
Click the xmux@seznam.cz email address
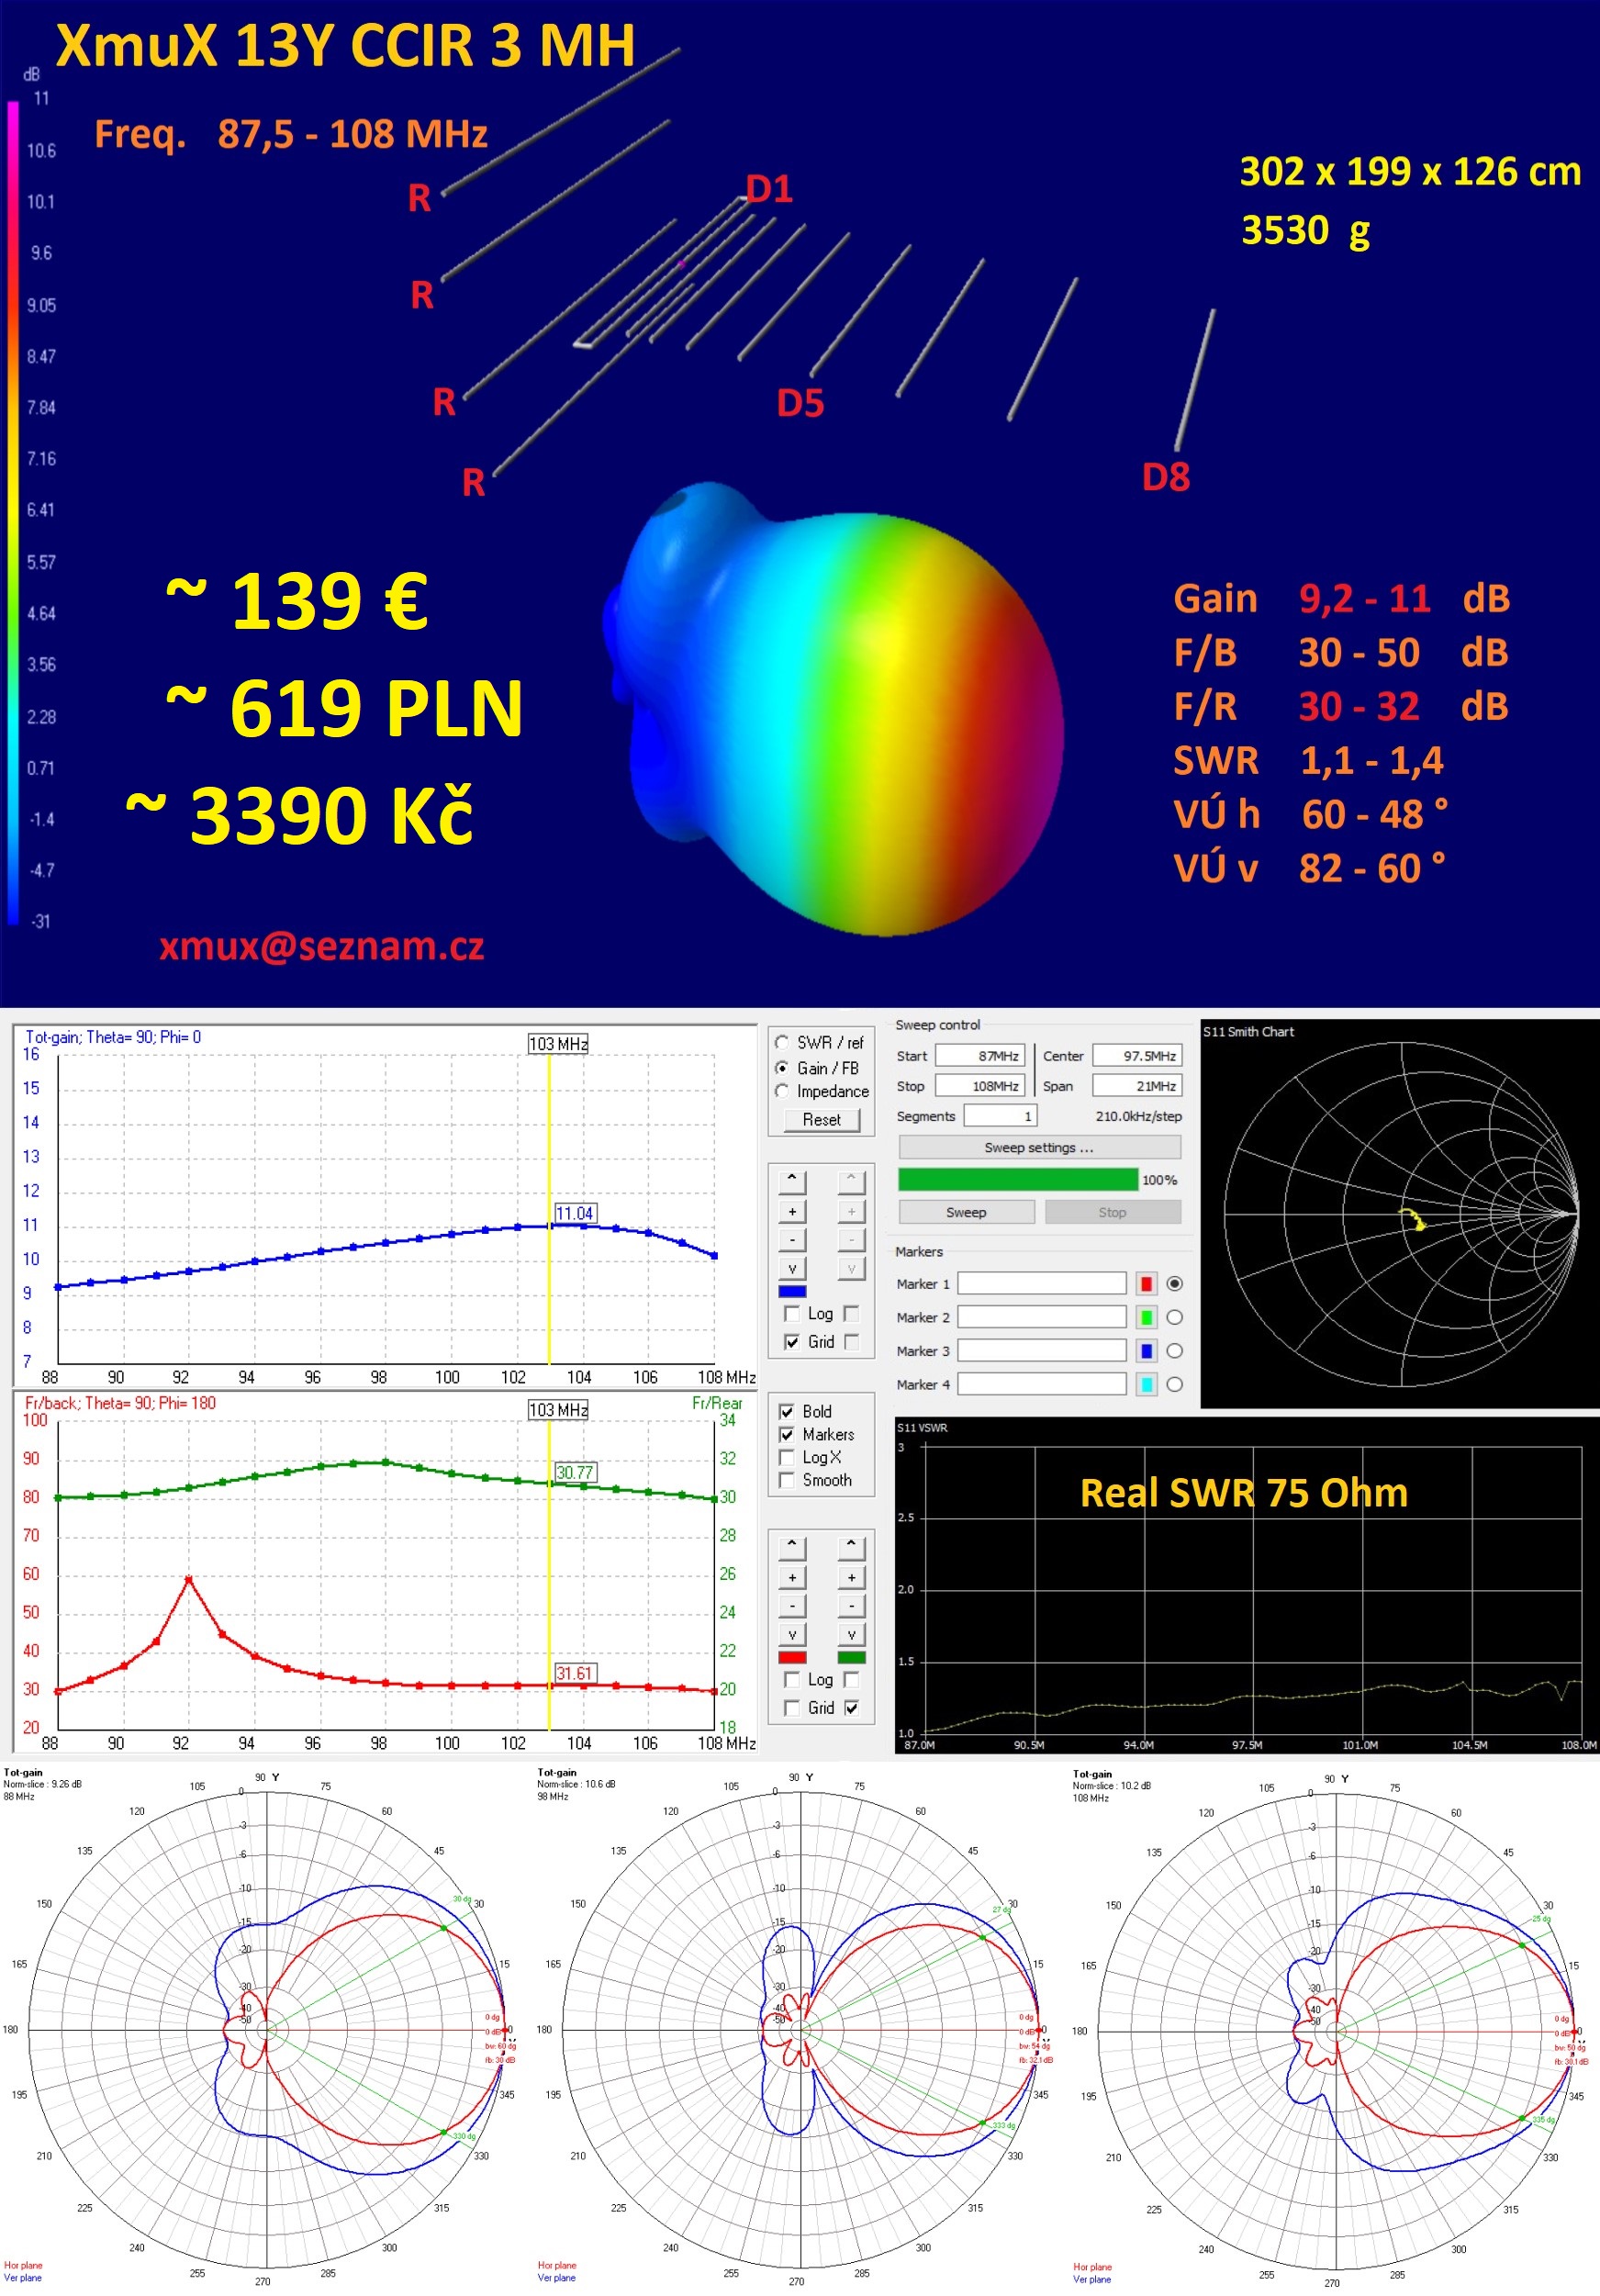click(x=322, y=946)
